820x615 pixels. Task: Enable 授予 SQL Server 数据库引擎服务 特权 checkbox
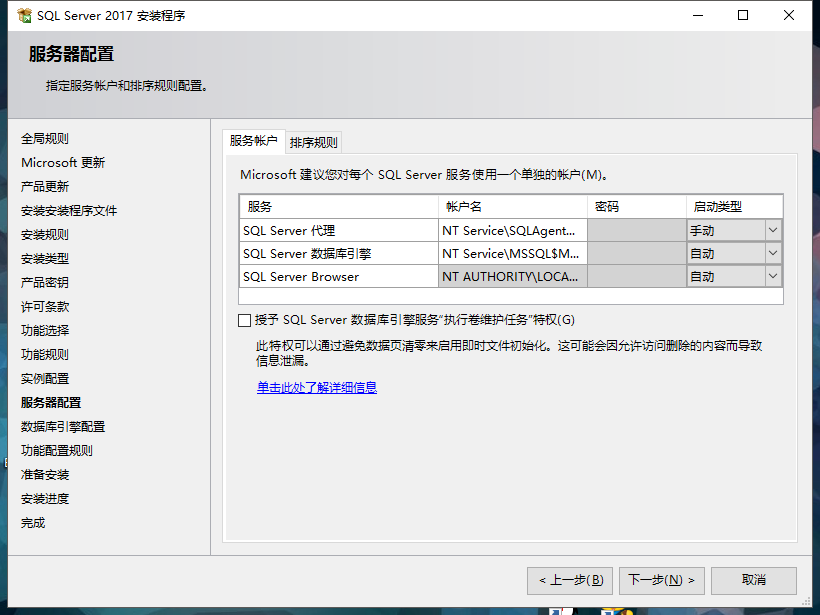pyautogui.click(x=244, y=319)
